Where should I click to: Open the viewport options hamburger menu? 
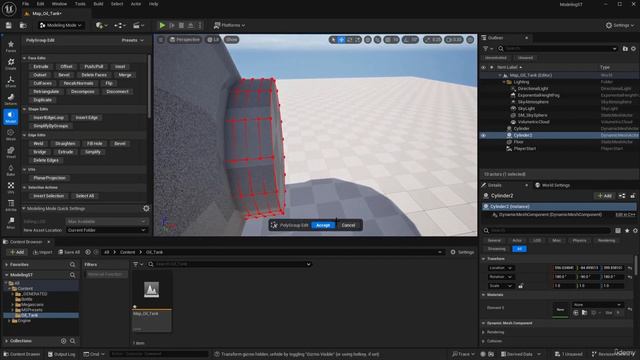(x=161, y=40)
